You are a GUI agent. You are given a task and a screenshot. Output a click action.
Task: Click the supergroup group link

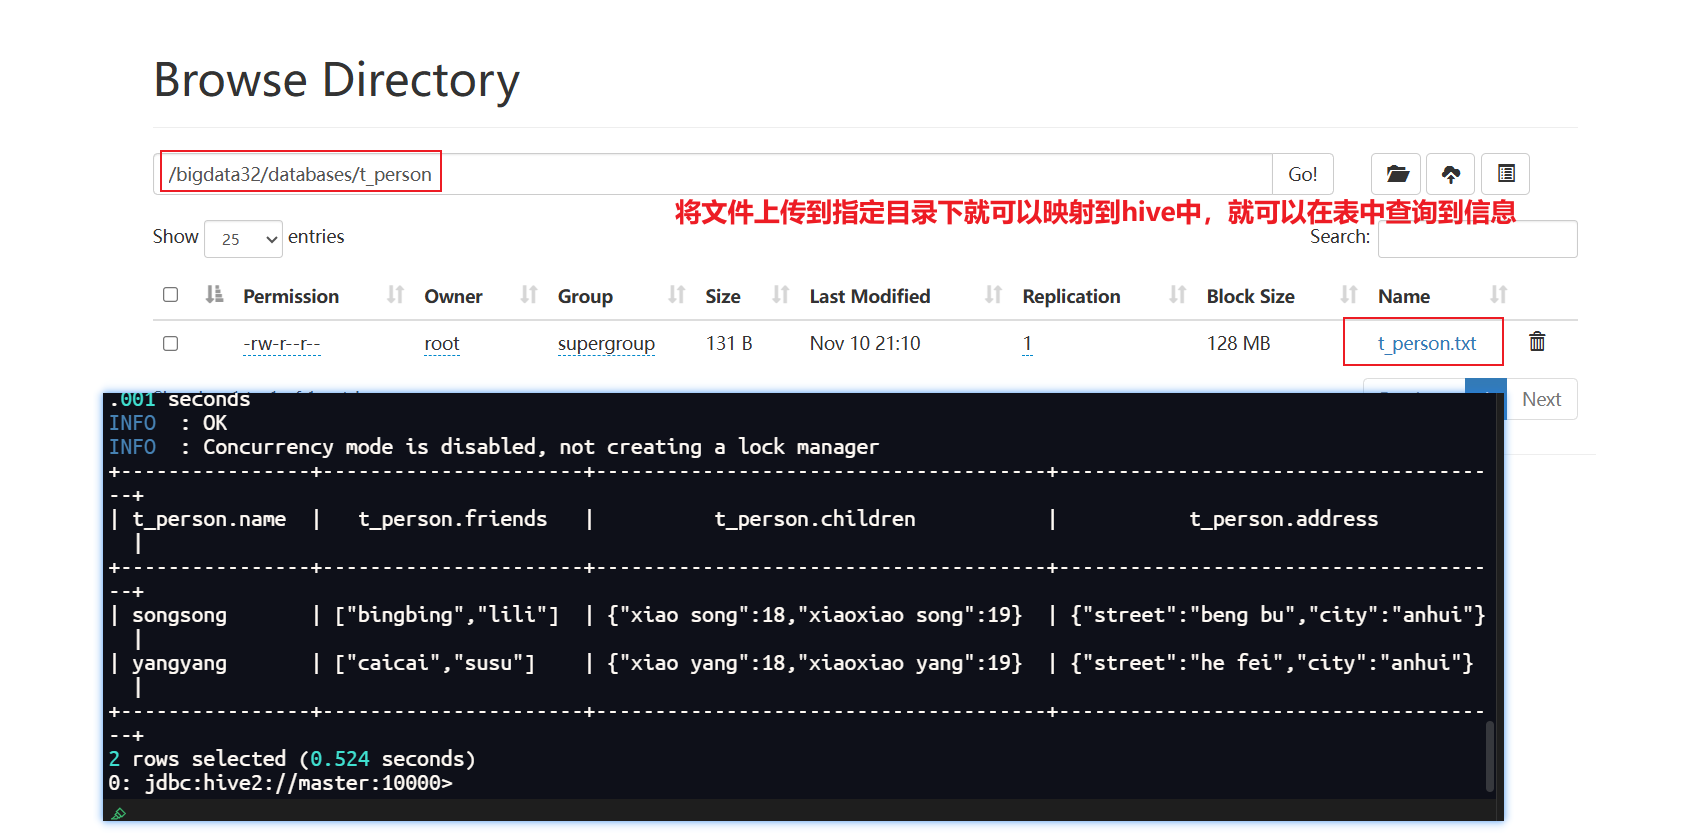[x=606, y=344]
